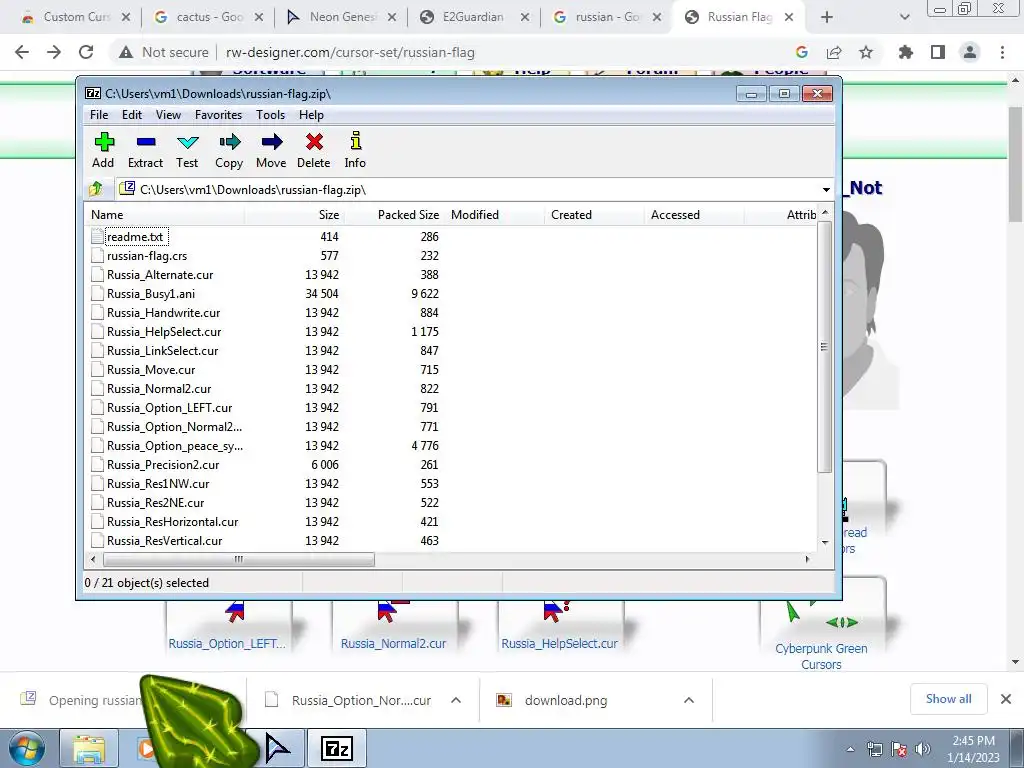Open Russia_Option_LEFT link on webpage
This screenshot has width=1024, height=768.
[x=227, y=644]
